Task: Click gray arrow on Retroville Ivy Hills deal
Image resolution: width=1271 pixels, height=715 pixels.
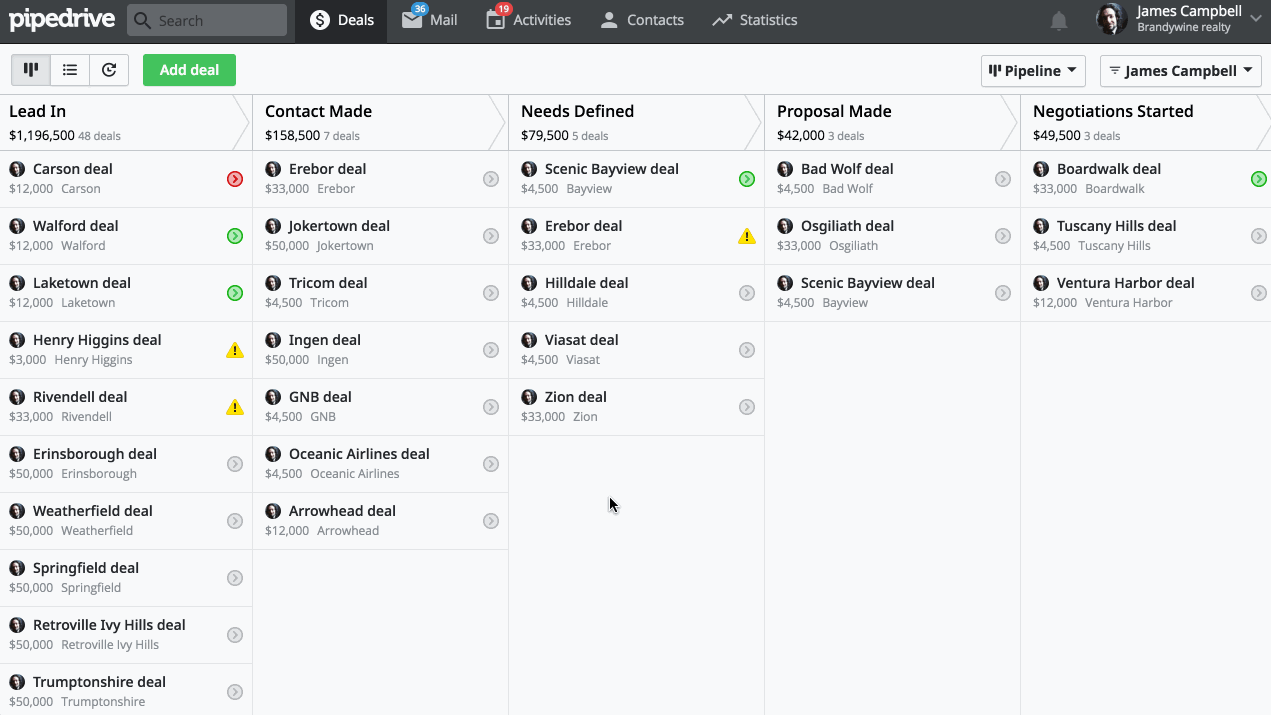Action: coord(235,635)
